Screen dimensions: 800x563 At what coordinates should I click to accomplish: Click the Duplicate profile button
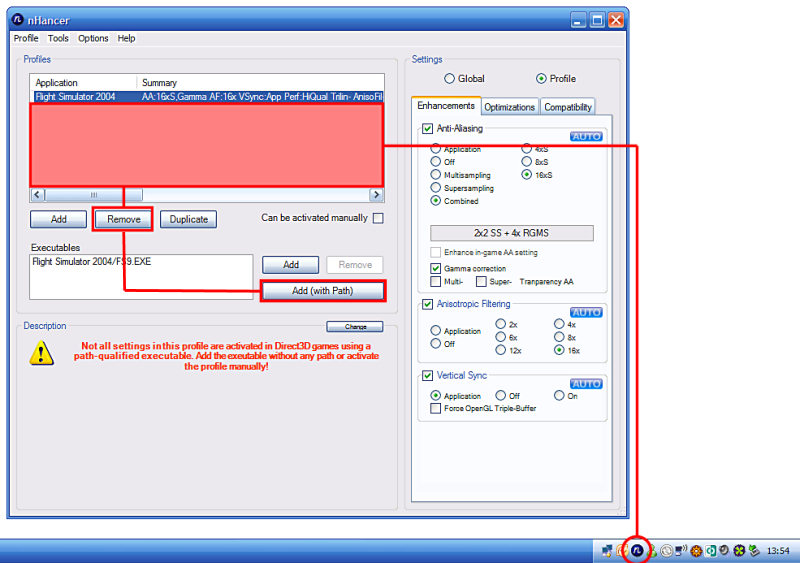point(188,219)
